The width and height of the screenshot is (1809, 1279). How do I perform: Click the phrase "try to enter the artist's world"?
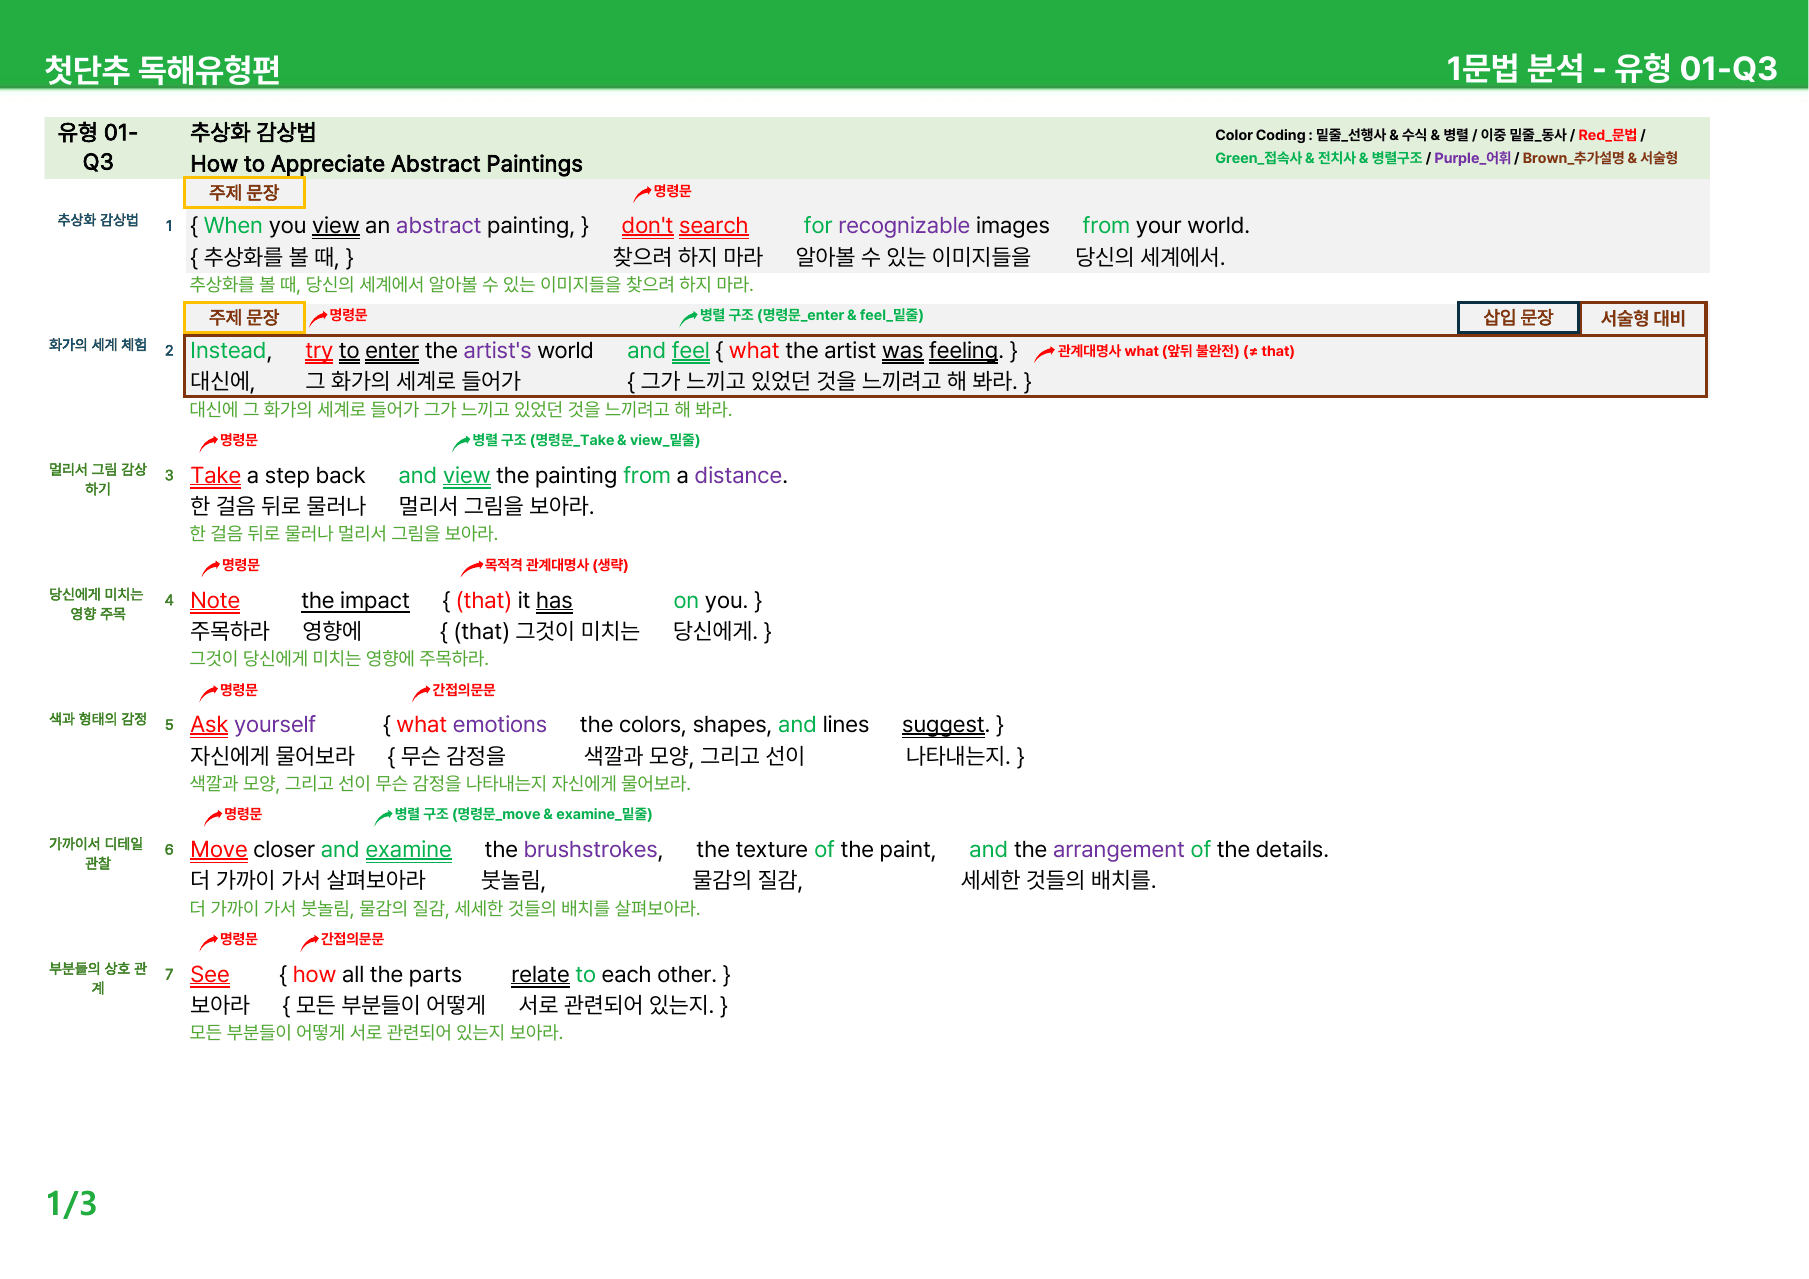[449, 351]
